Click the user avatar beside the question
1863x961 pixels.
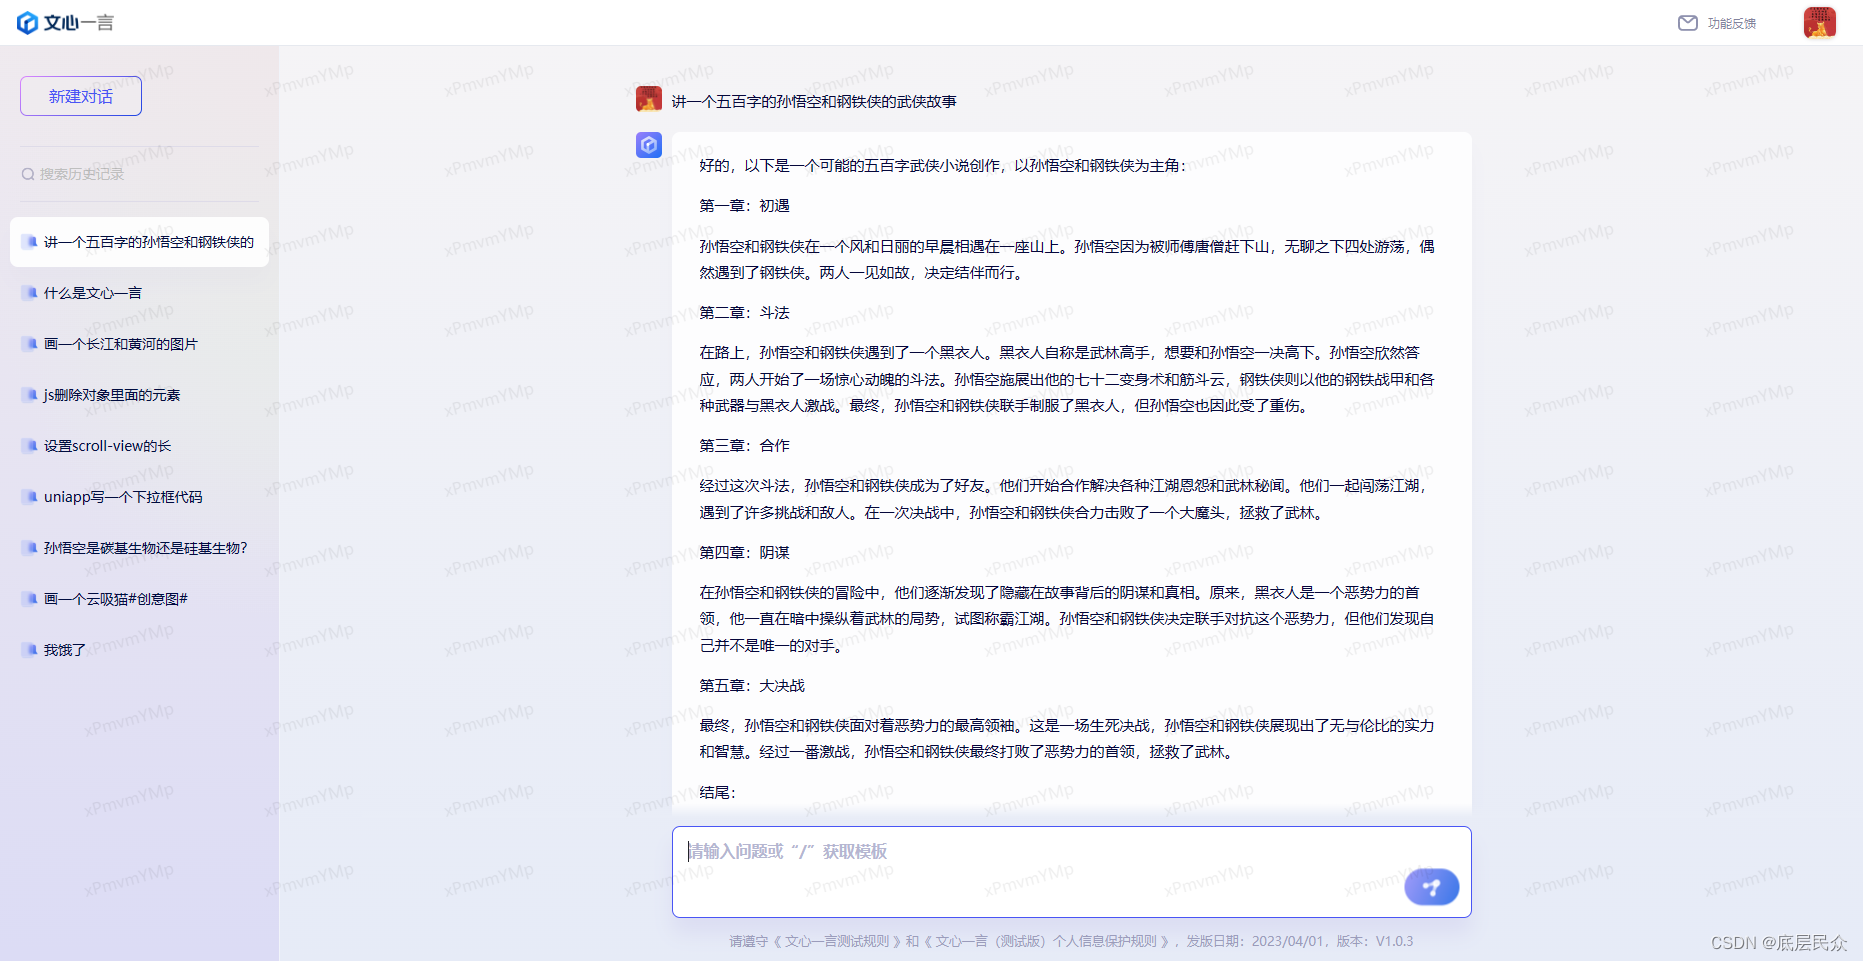tap(649, 99)
